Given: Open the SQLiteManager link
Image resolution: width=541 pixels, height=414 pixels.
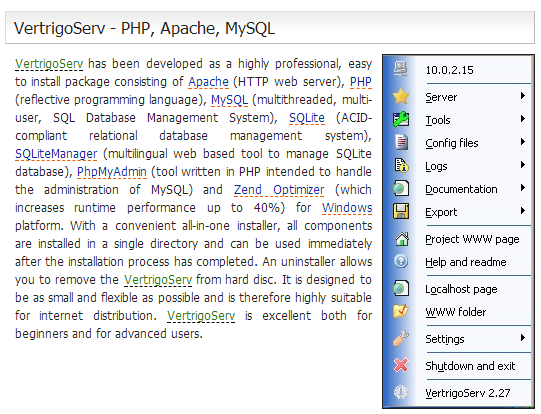Looking at the screenshot, I should (56, 154).
